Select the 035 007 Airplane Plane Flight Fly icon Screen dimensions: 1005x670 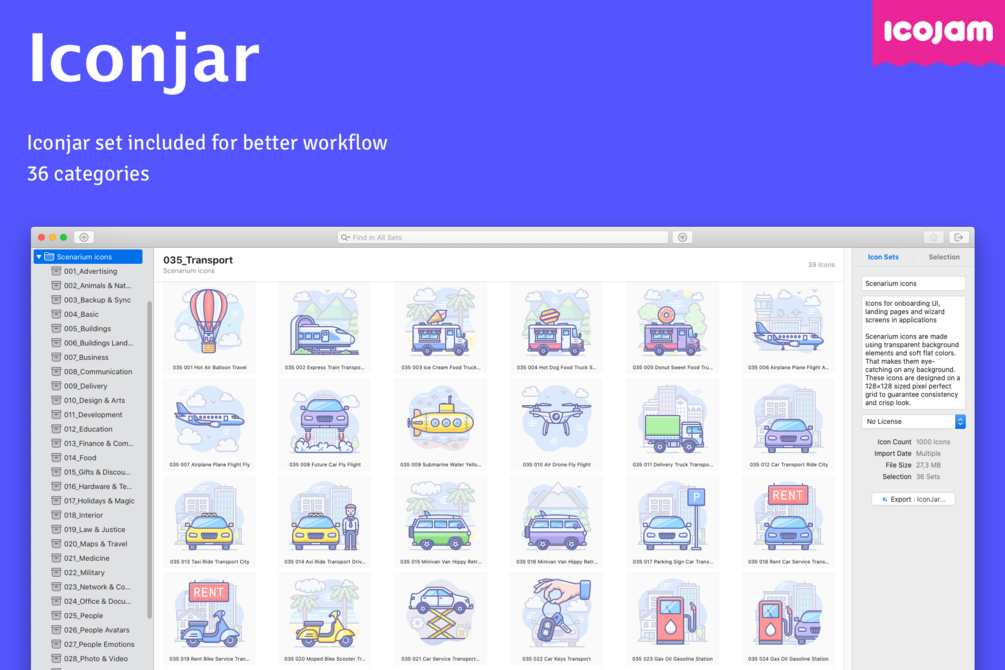point(210,425)
